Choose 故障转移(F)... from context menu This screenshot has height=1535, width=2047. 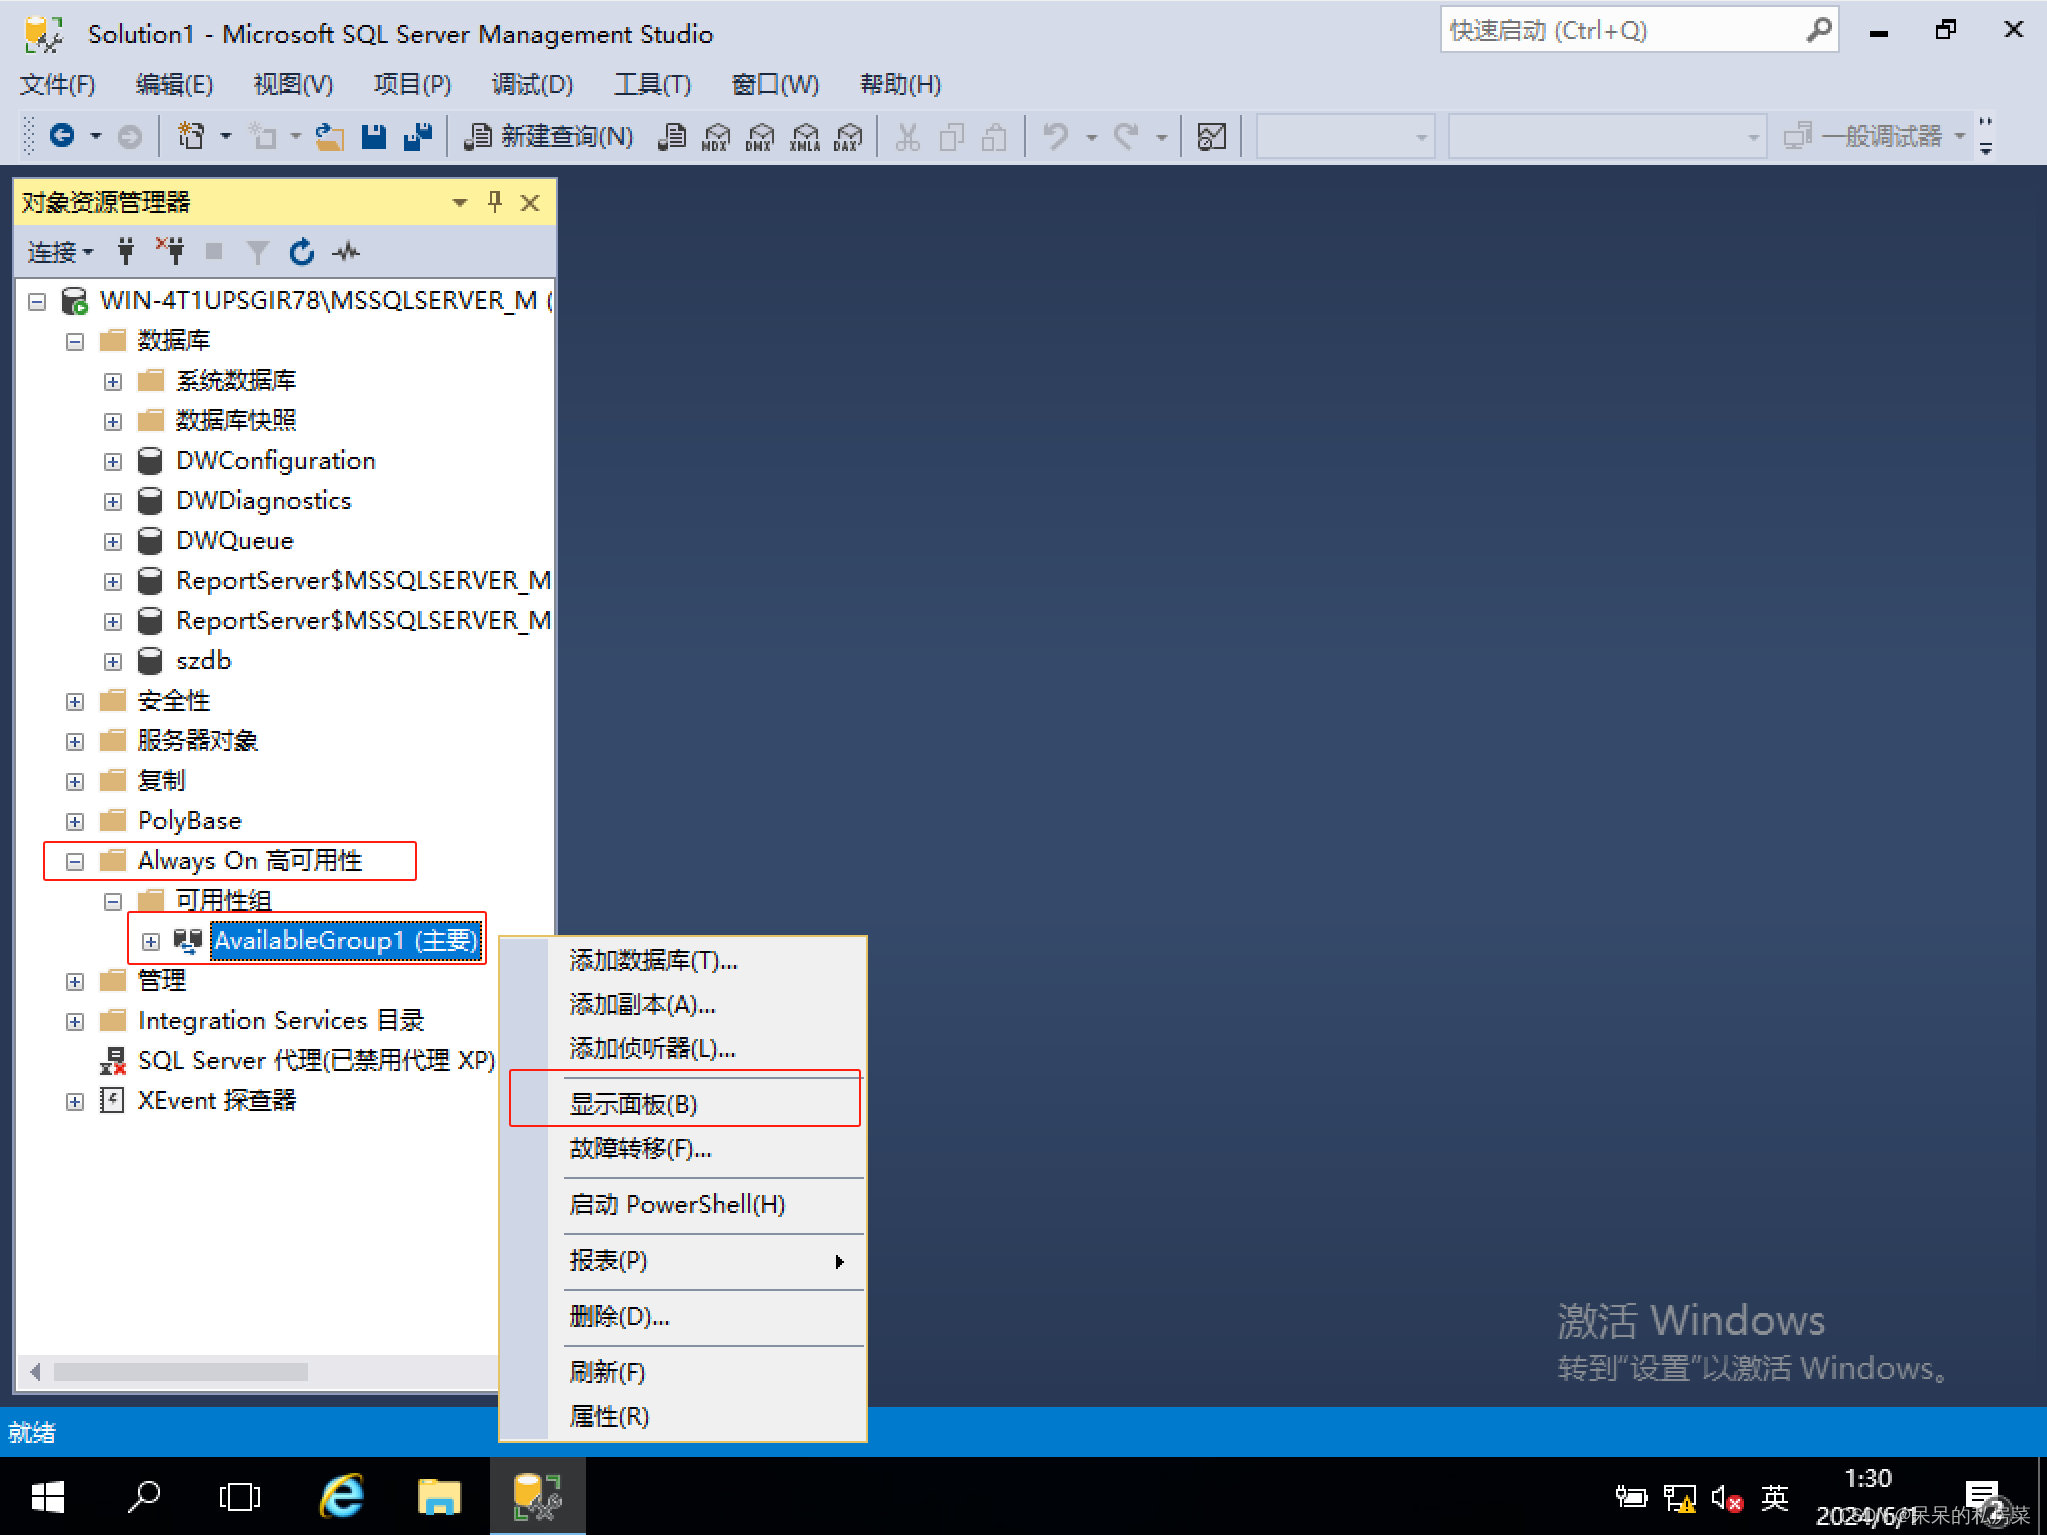682,1148
